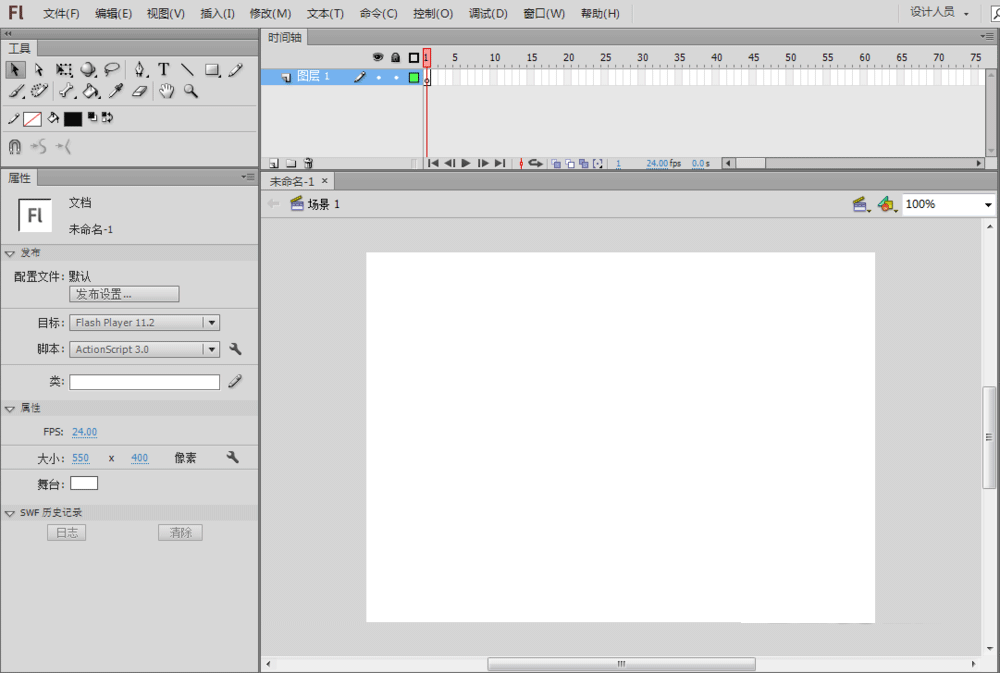Screen dimensions: 1000x673
Task: Select the Selection (black arrow) tool
Action: tap(15, 70)
